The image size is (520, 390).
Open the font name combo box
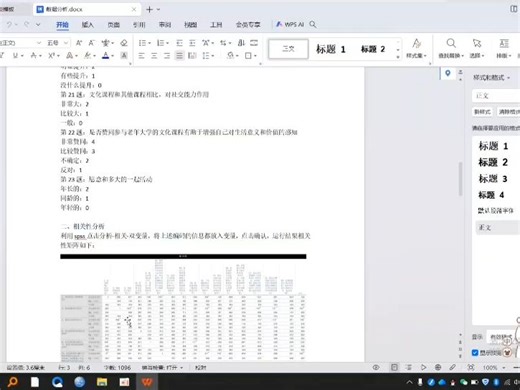coord(21,43)
